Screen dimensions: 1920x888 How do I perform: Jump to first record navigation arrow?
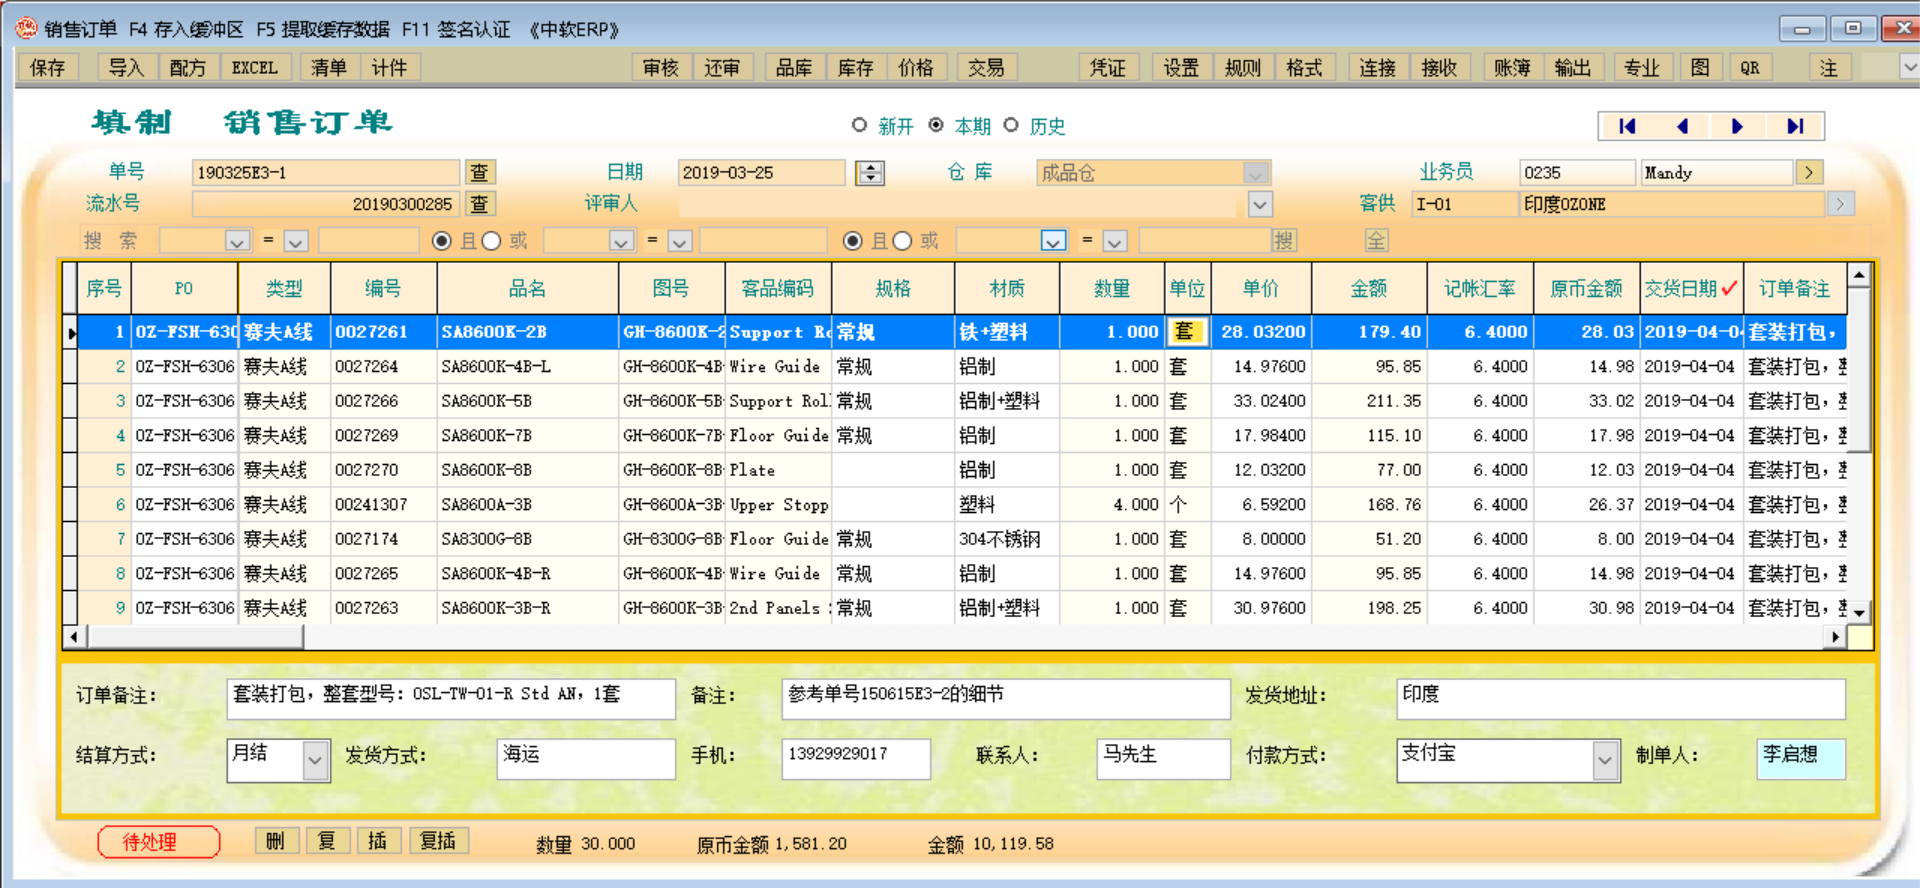pyautogui.click(x=1627, y=126)
